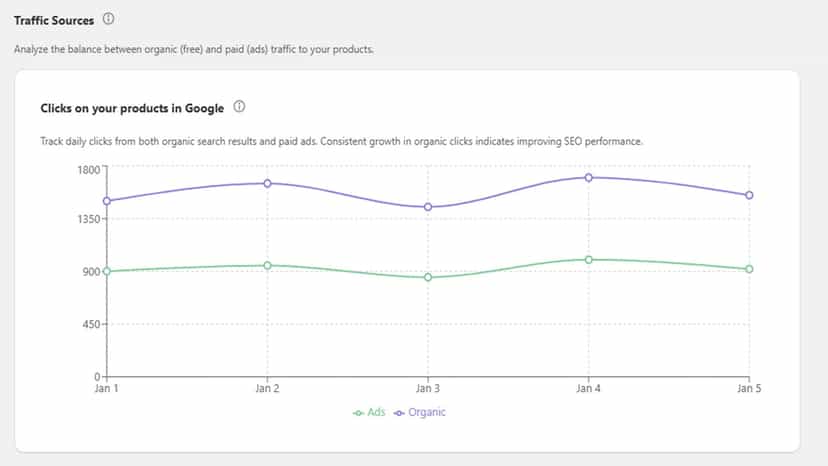Select the Ads data point for Jan 1
Image resolution: width=828 pixels, height=466 pixels.
click(x=107, y=271)
